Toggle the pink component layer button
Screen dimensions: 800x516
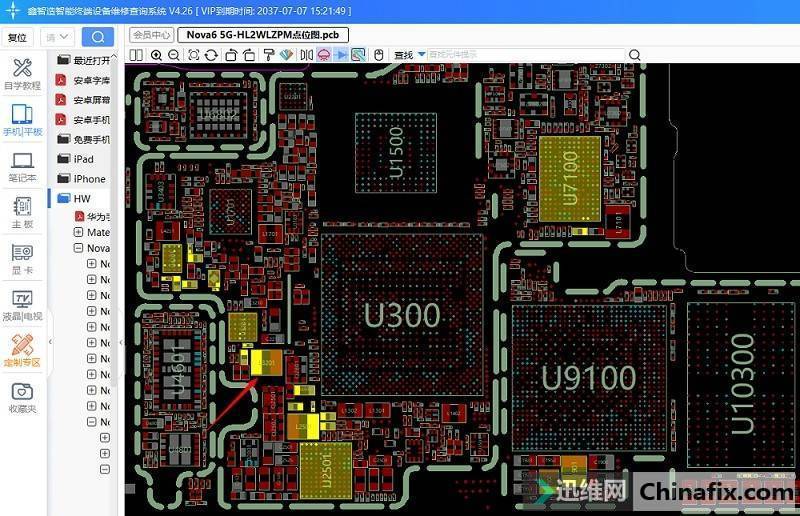pos(324,55)
